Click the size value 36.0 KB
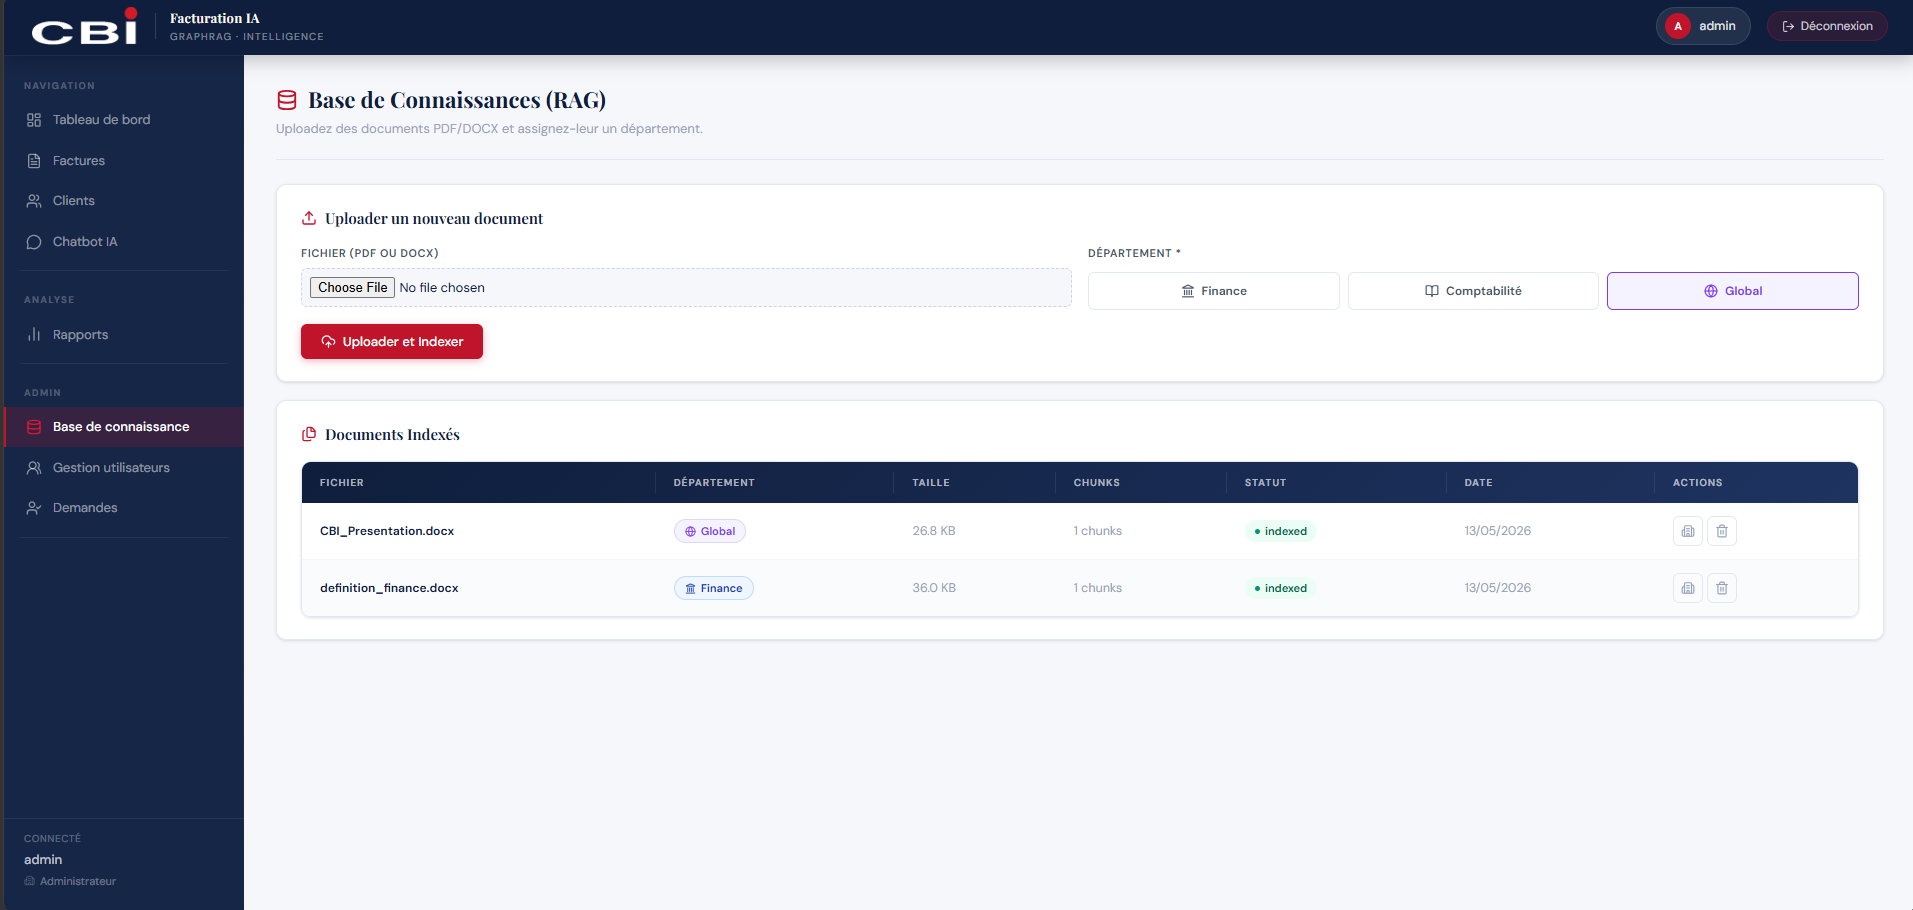The height and width of the screenshot is (910, 1913). [x=934, y=588]
